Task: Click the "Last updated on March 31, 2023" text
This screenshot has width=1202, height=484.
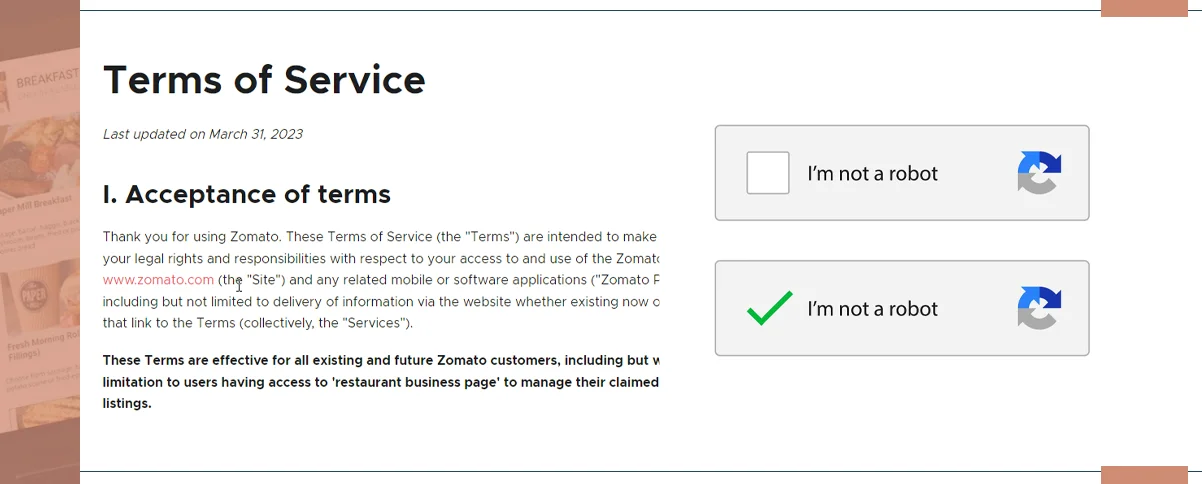Action: [x=202, y=134]
